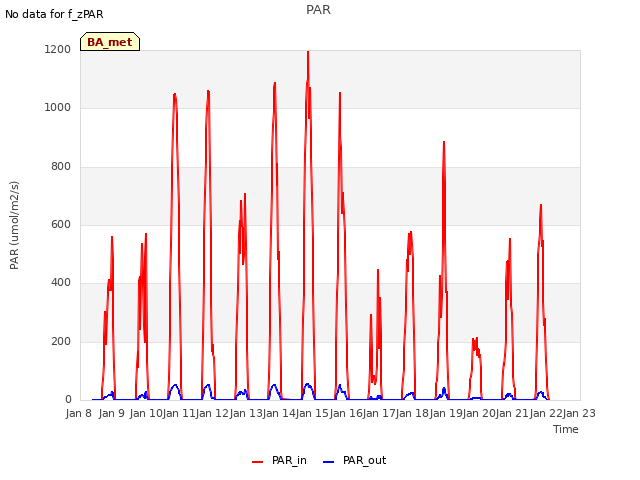This screenshot has width=640, height=480.
Task: Click the red PAR_in legend swatch
Action: tap(258, 462)
